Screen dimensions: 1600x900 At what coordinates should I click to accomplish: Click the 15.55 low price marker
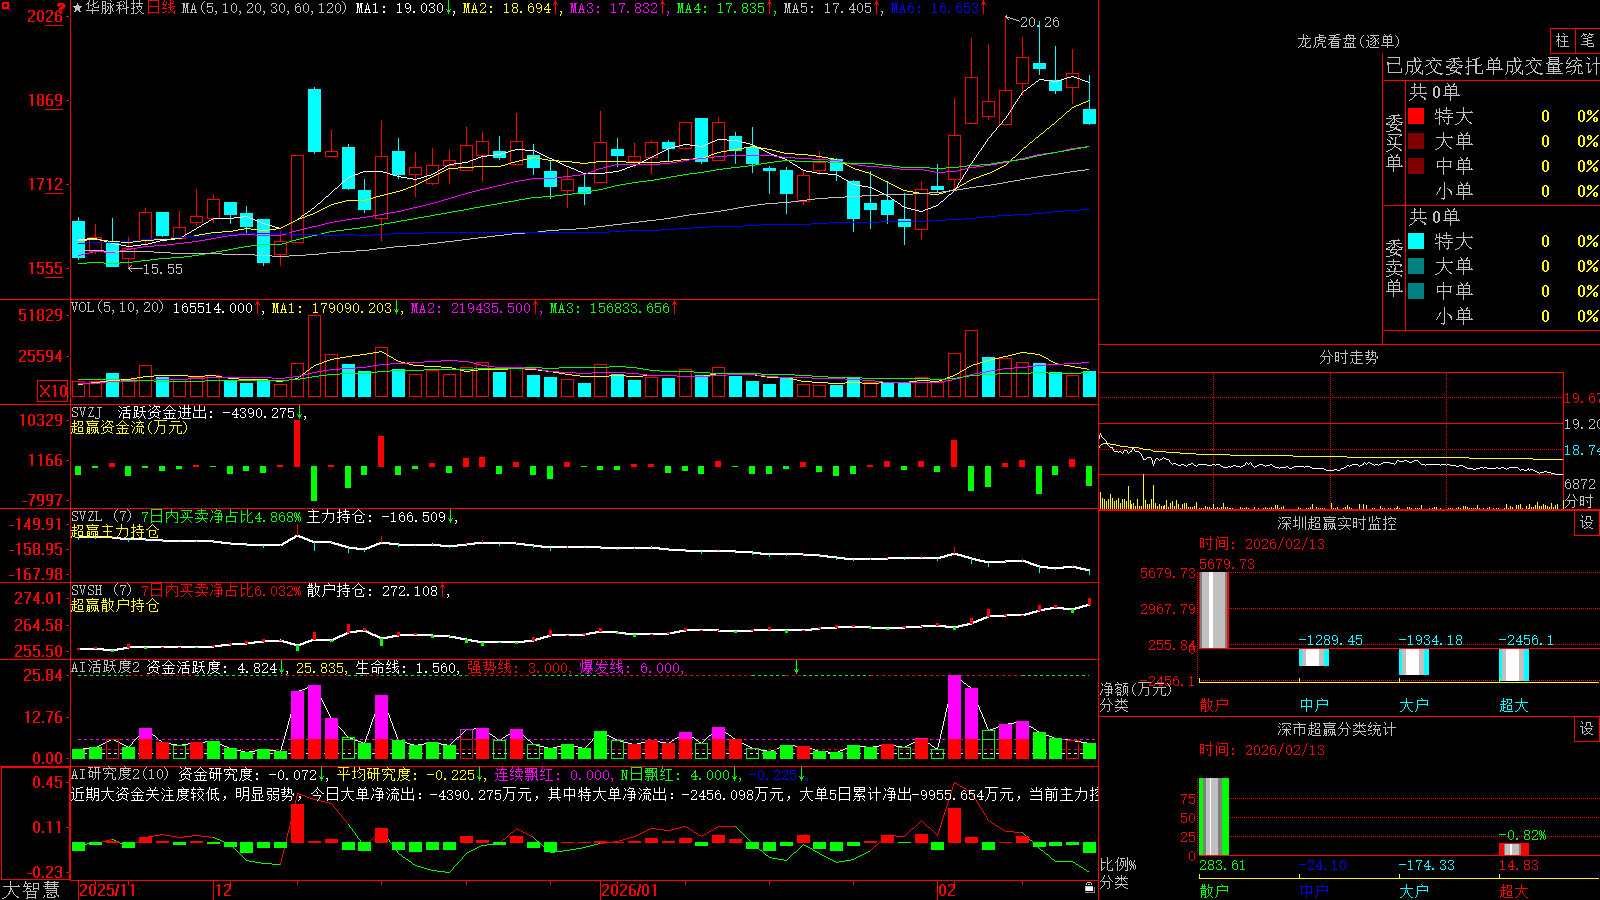click(162, 269)
